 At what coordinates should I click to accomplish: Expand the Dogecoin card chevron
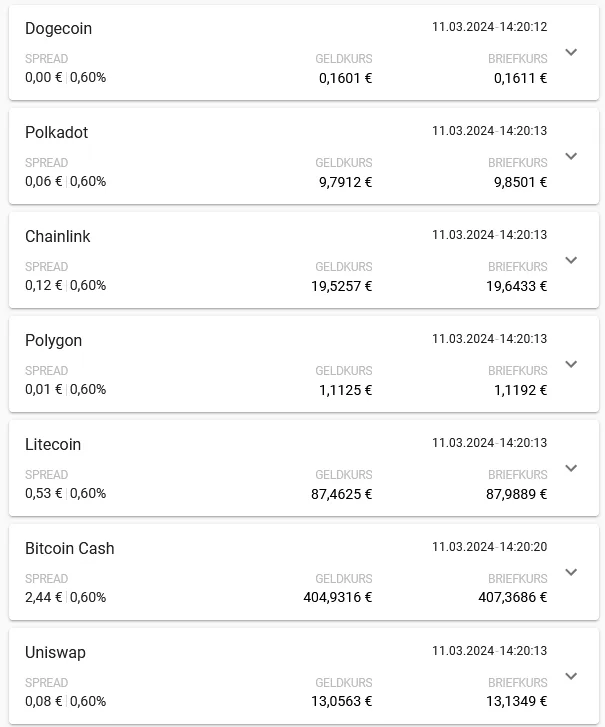coord(571,52)
